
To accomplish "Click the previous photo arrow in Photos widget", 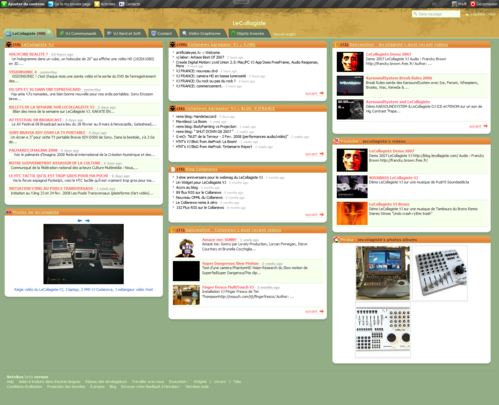I will tap(79, 220).
